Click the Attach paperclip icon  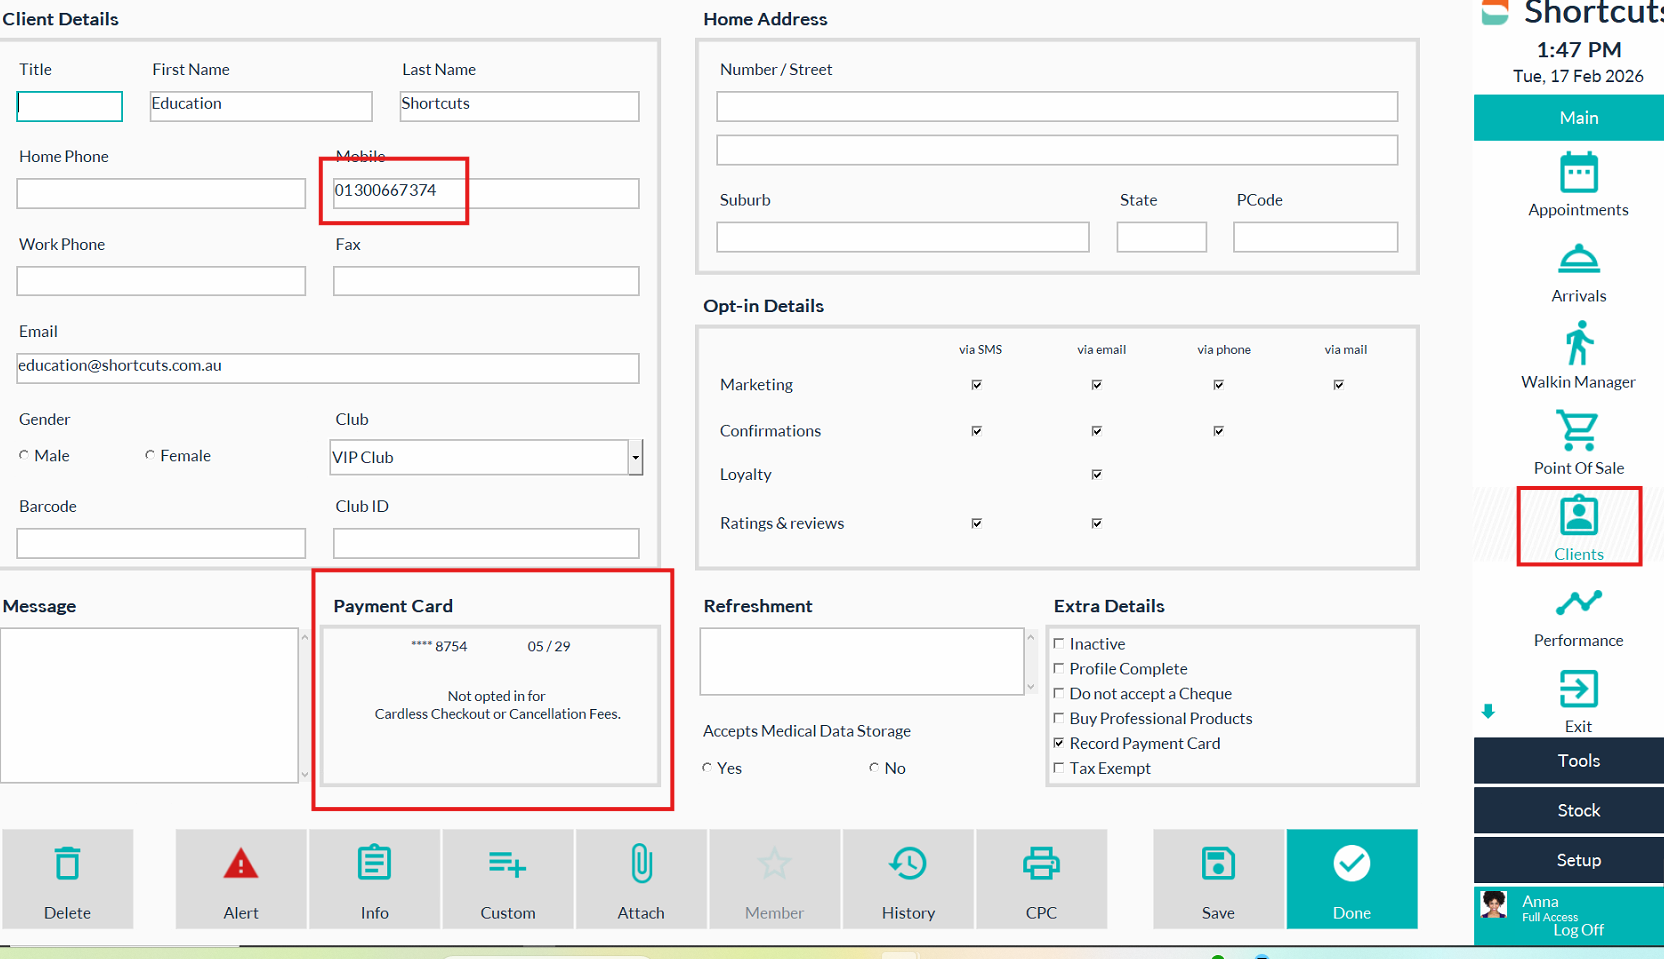pos(641,865)
